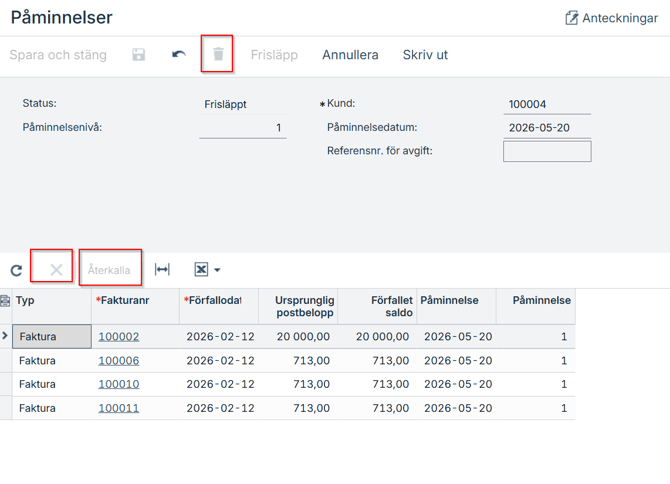This screenshot has height=484, width=670.
Task: Open invoice link 100006
Action: click(119, 361)
